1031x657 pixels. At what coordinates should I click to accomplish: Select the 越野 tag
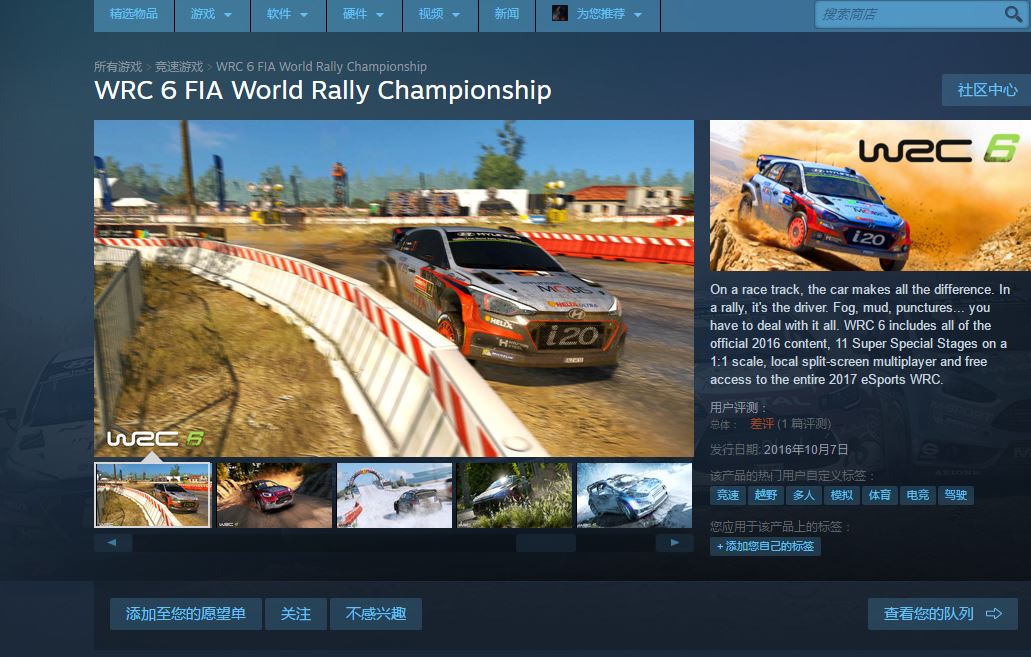765,495
